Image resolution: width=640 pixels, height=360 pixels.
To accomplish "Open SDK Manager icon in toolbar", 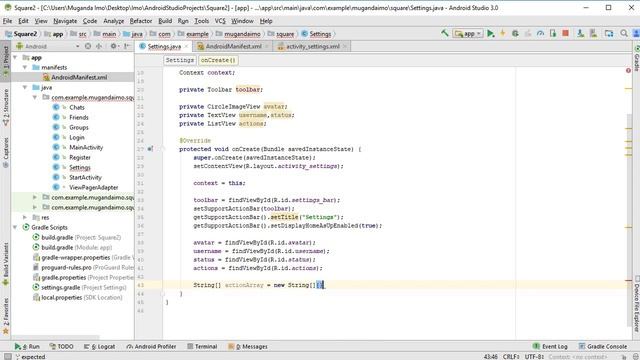I will click(593, 33).
